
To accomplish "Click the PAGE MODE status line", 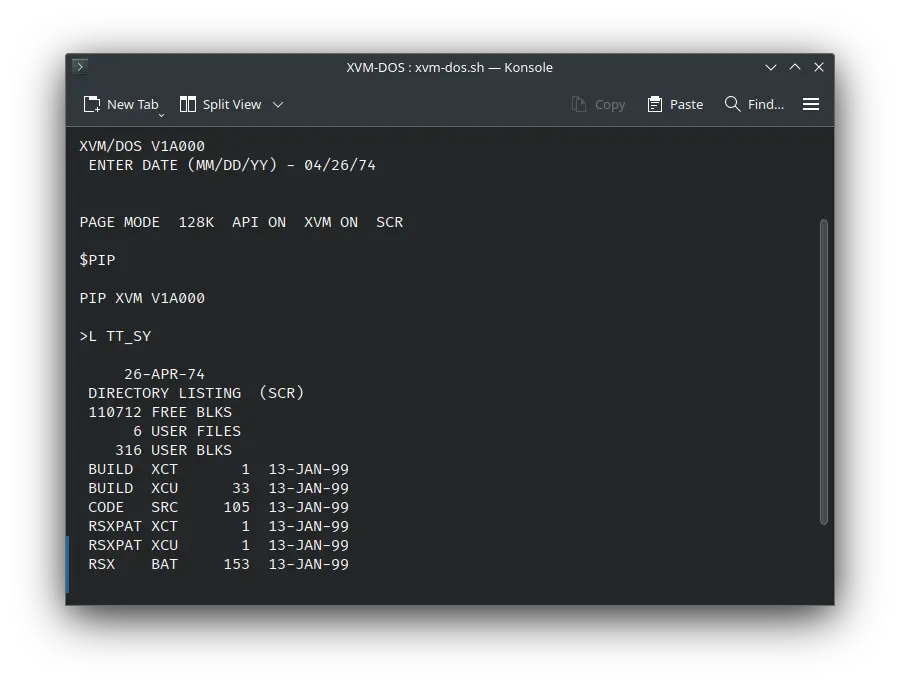I will point(240,222).
